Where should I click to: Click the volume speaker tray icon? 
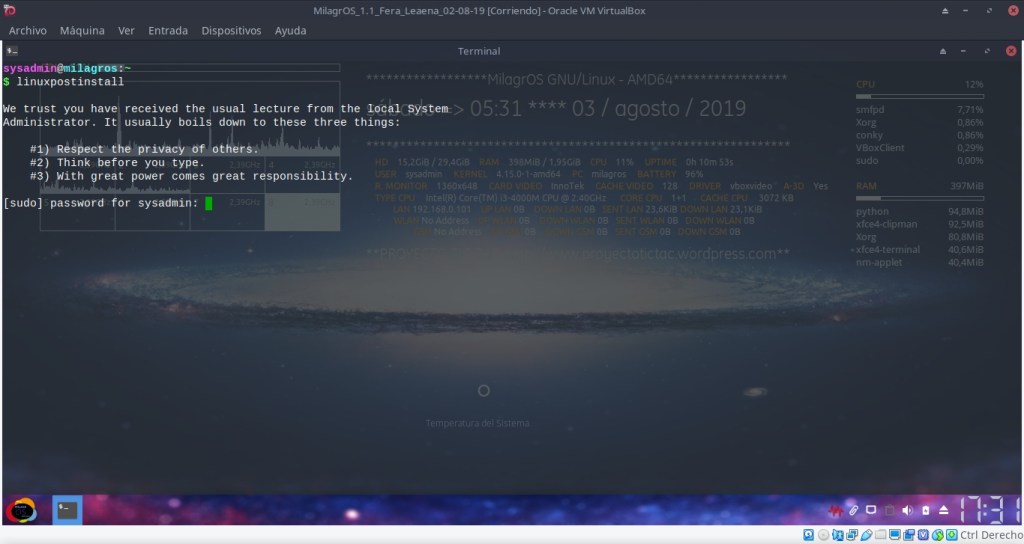(x=907, y=510)
